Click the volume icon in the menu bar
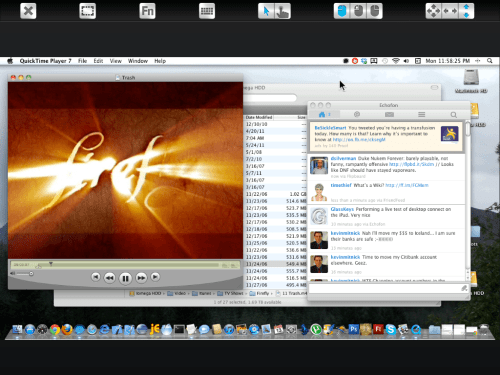This screenshot has height=375, width=500. click(x=406, y=61)
